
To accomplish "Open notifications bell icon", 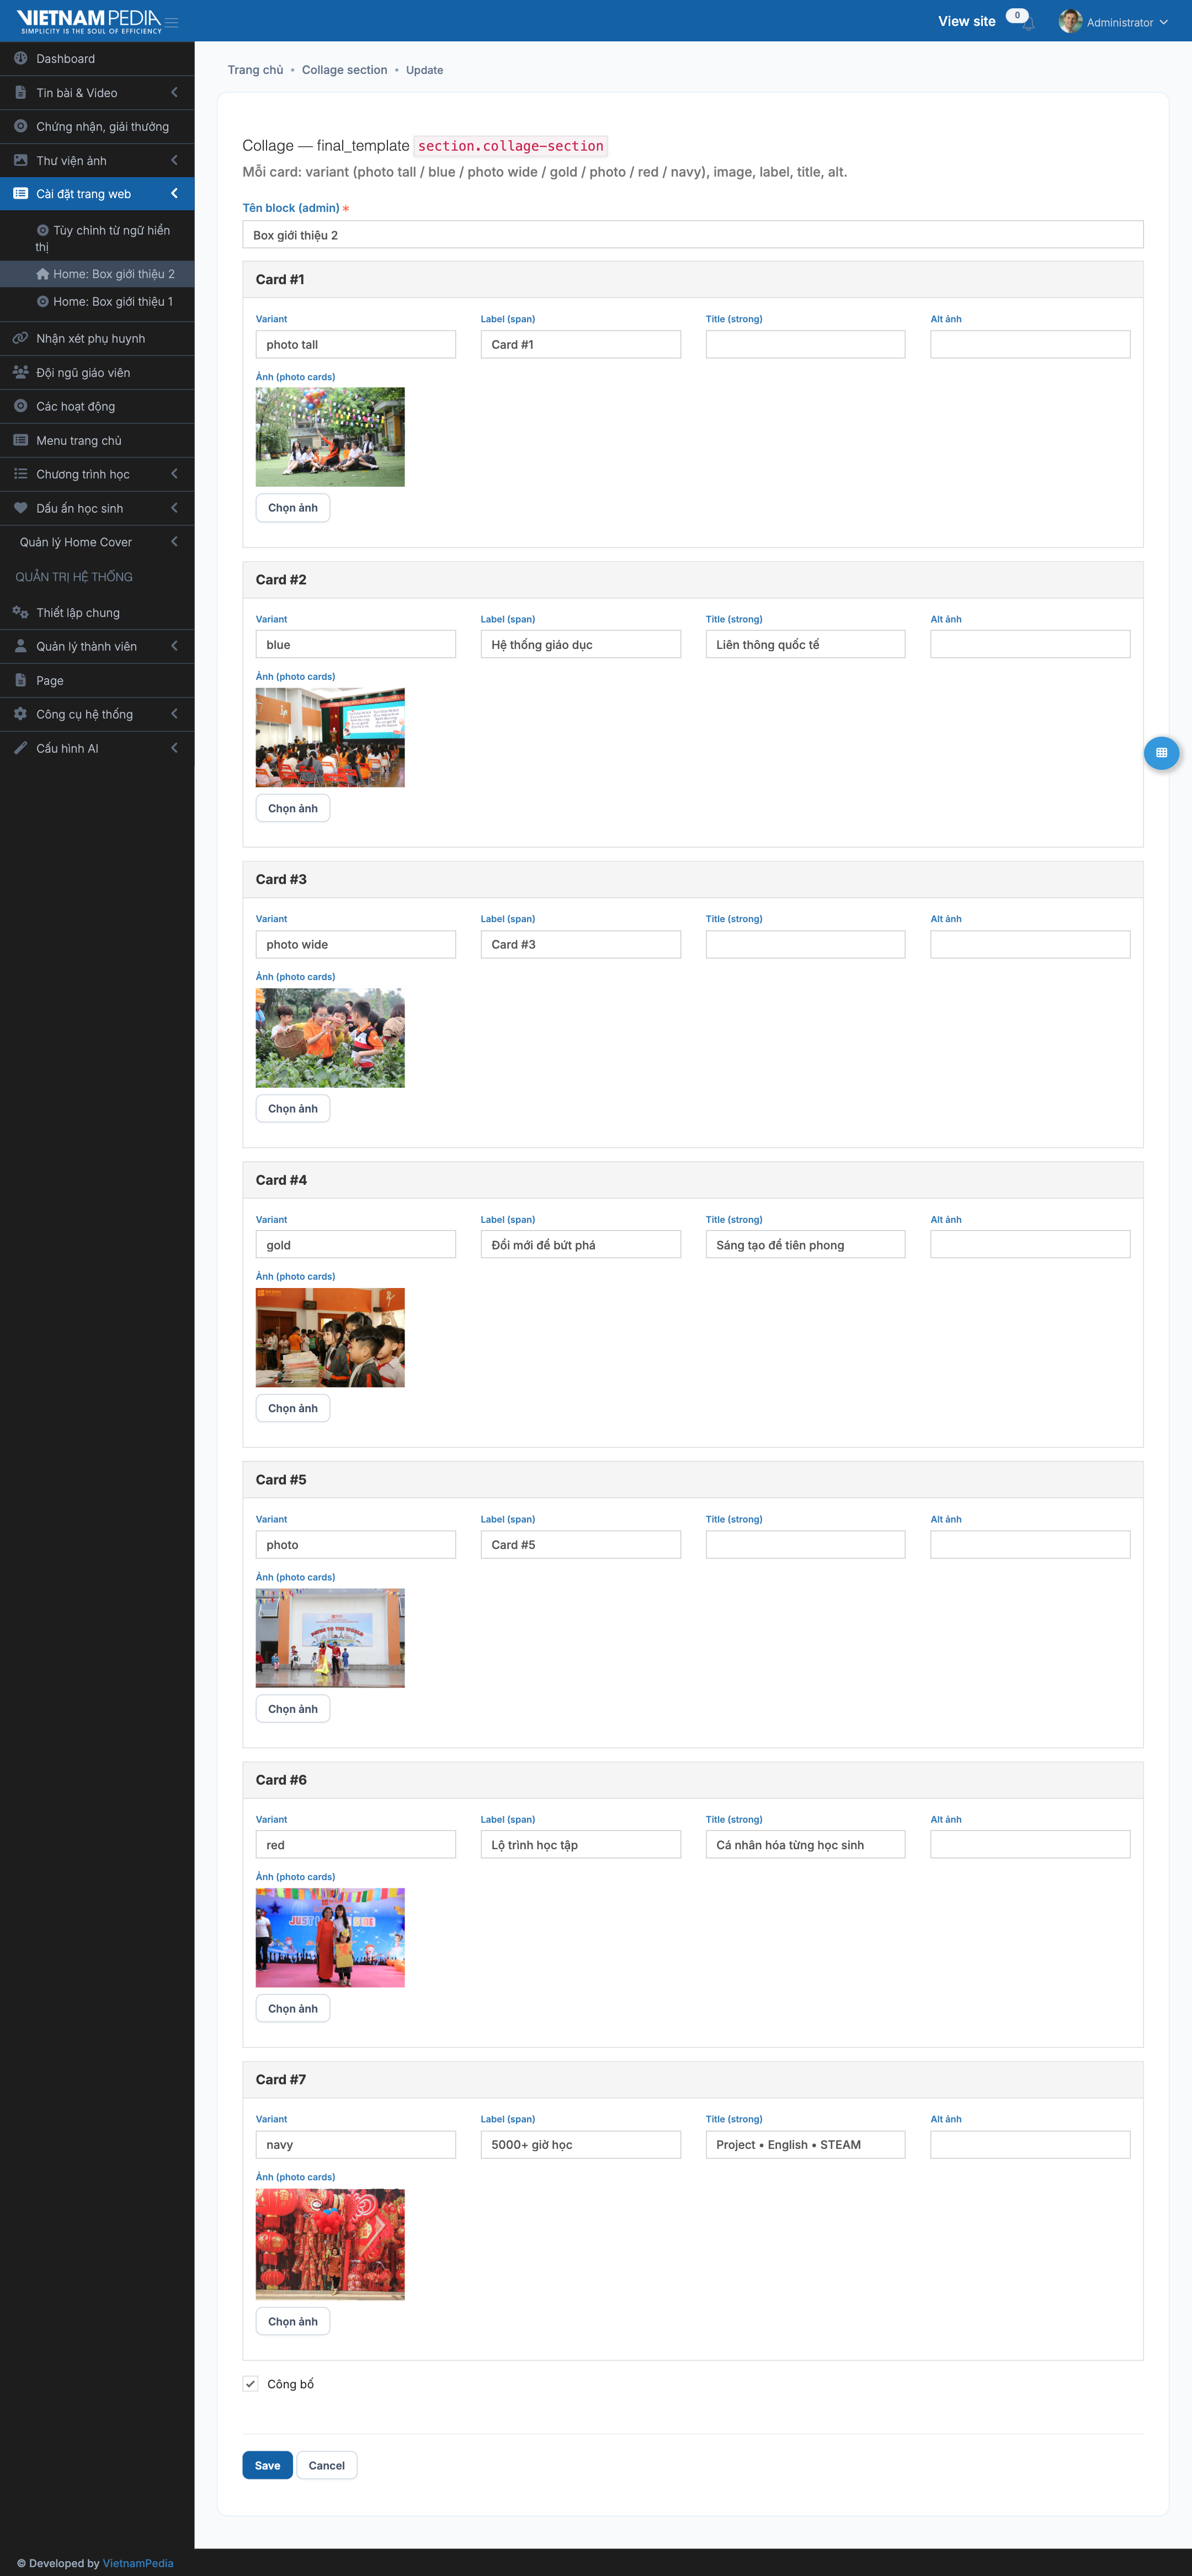I will [1028, 24].
